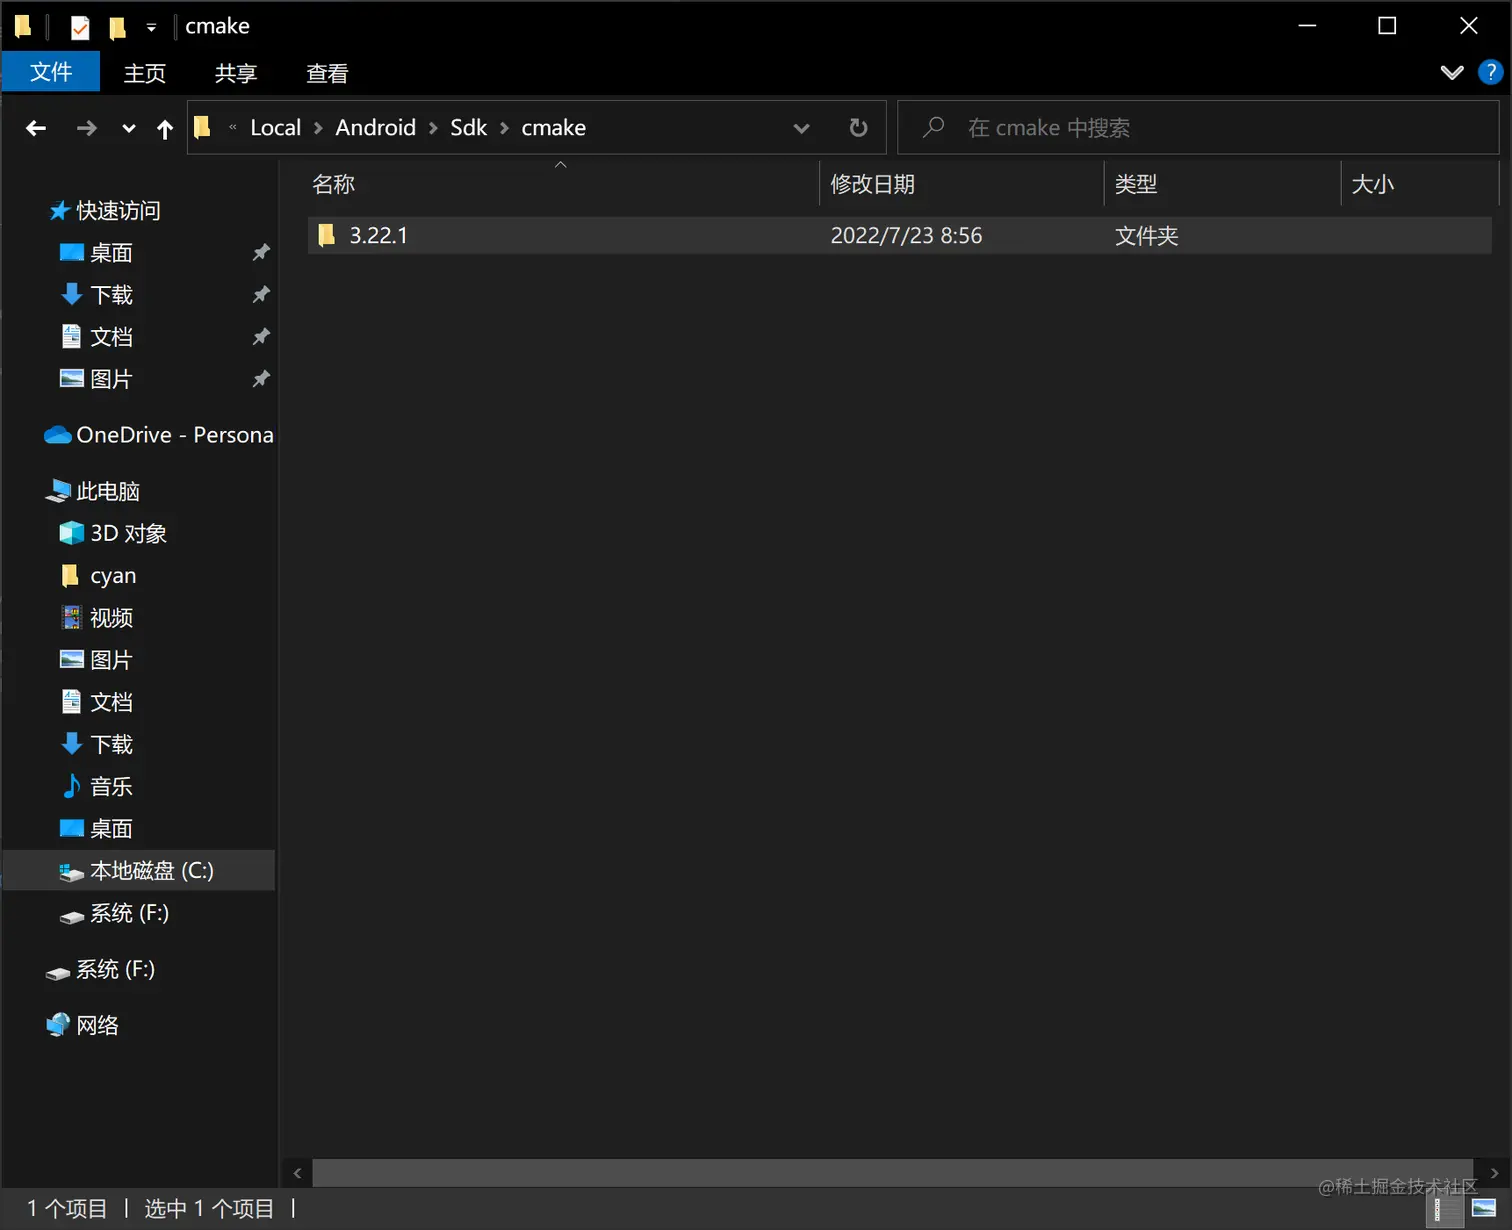Select the 3.22.1 folder
The width and height of the screenshot is (1512, 1230).
(x=899, y=235)
